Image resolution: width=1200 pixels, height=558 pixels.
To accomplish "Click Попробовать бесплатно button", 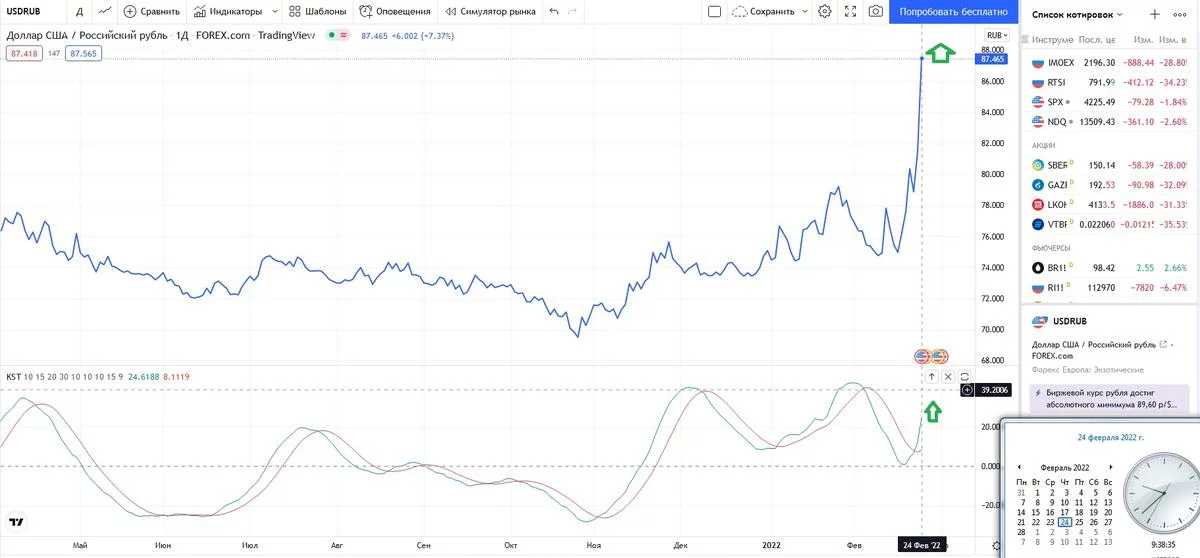I will (954, 12).
